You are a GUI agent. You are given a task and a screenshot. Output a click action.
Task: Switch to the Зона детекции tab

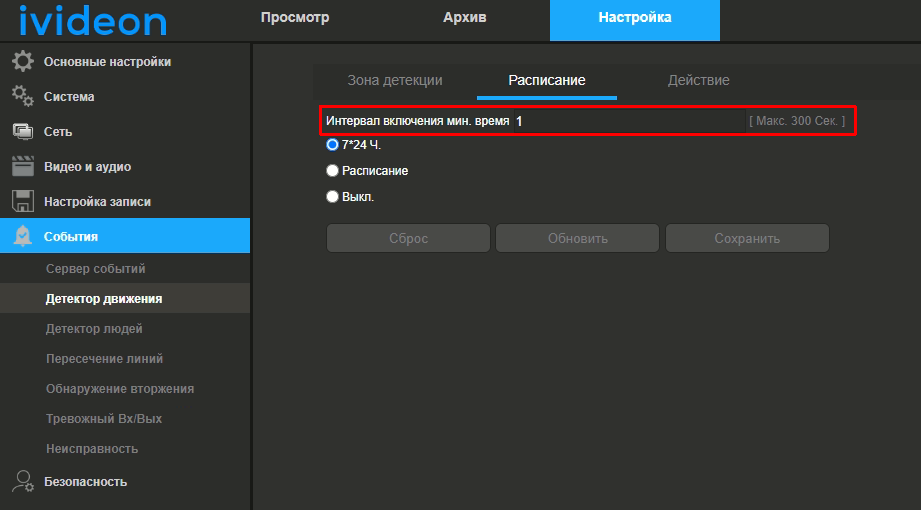pyautogui.click(x=395, y=80)
